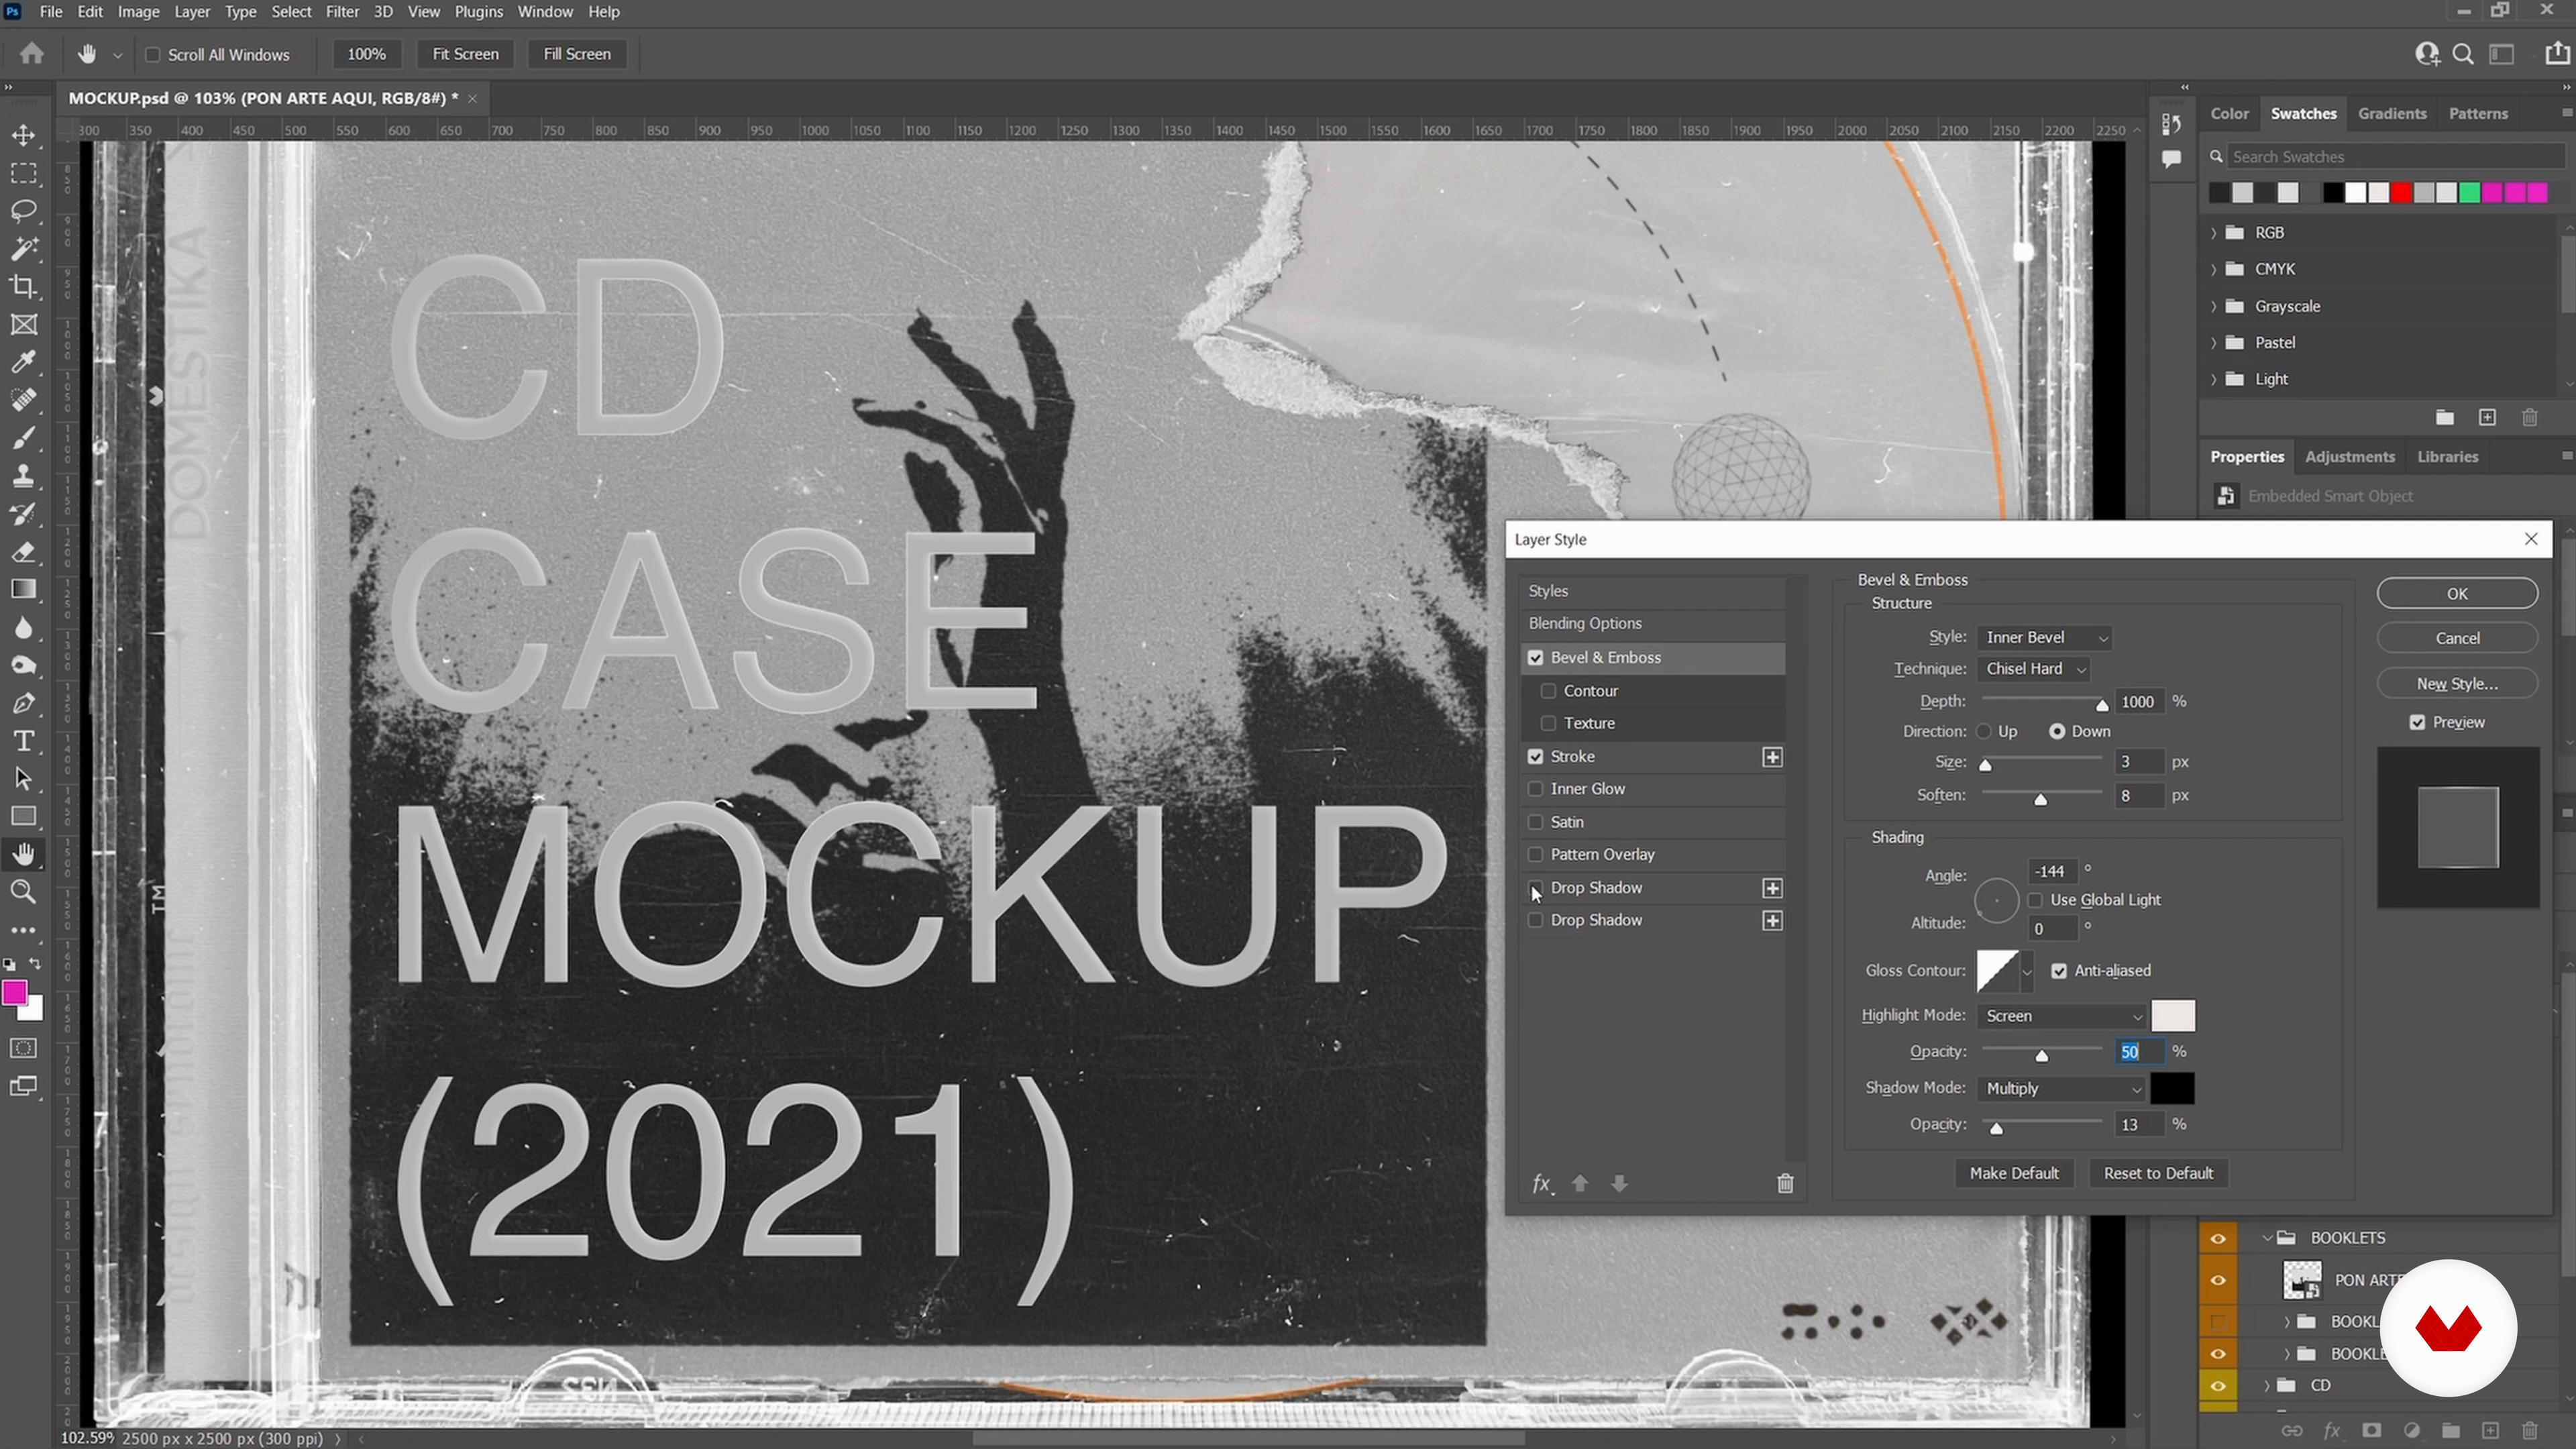This screenshot has height=1449, width=2576.
Task: Click the Home icon in options bar
Action: (x=32, y=54)
